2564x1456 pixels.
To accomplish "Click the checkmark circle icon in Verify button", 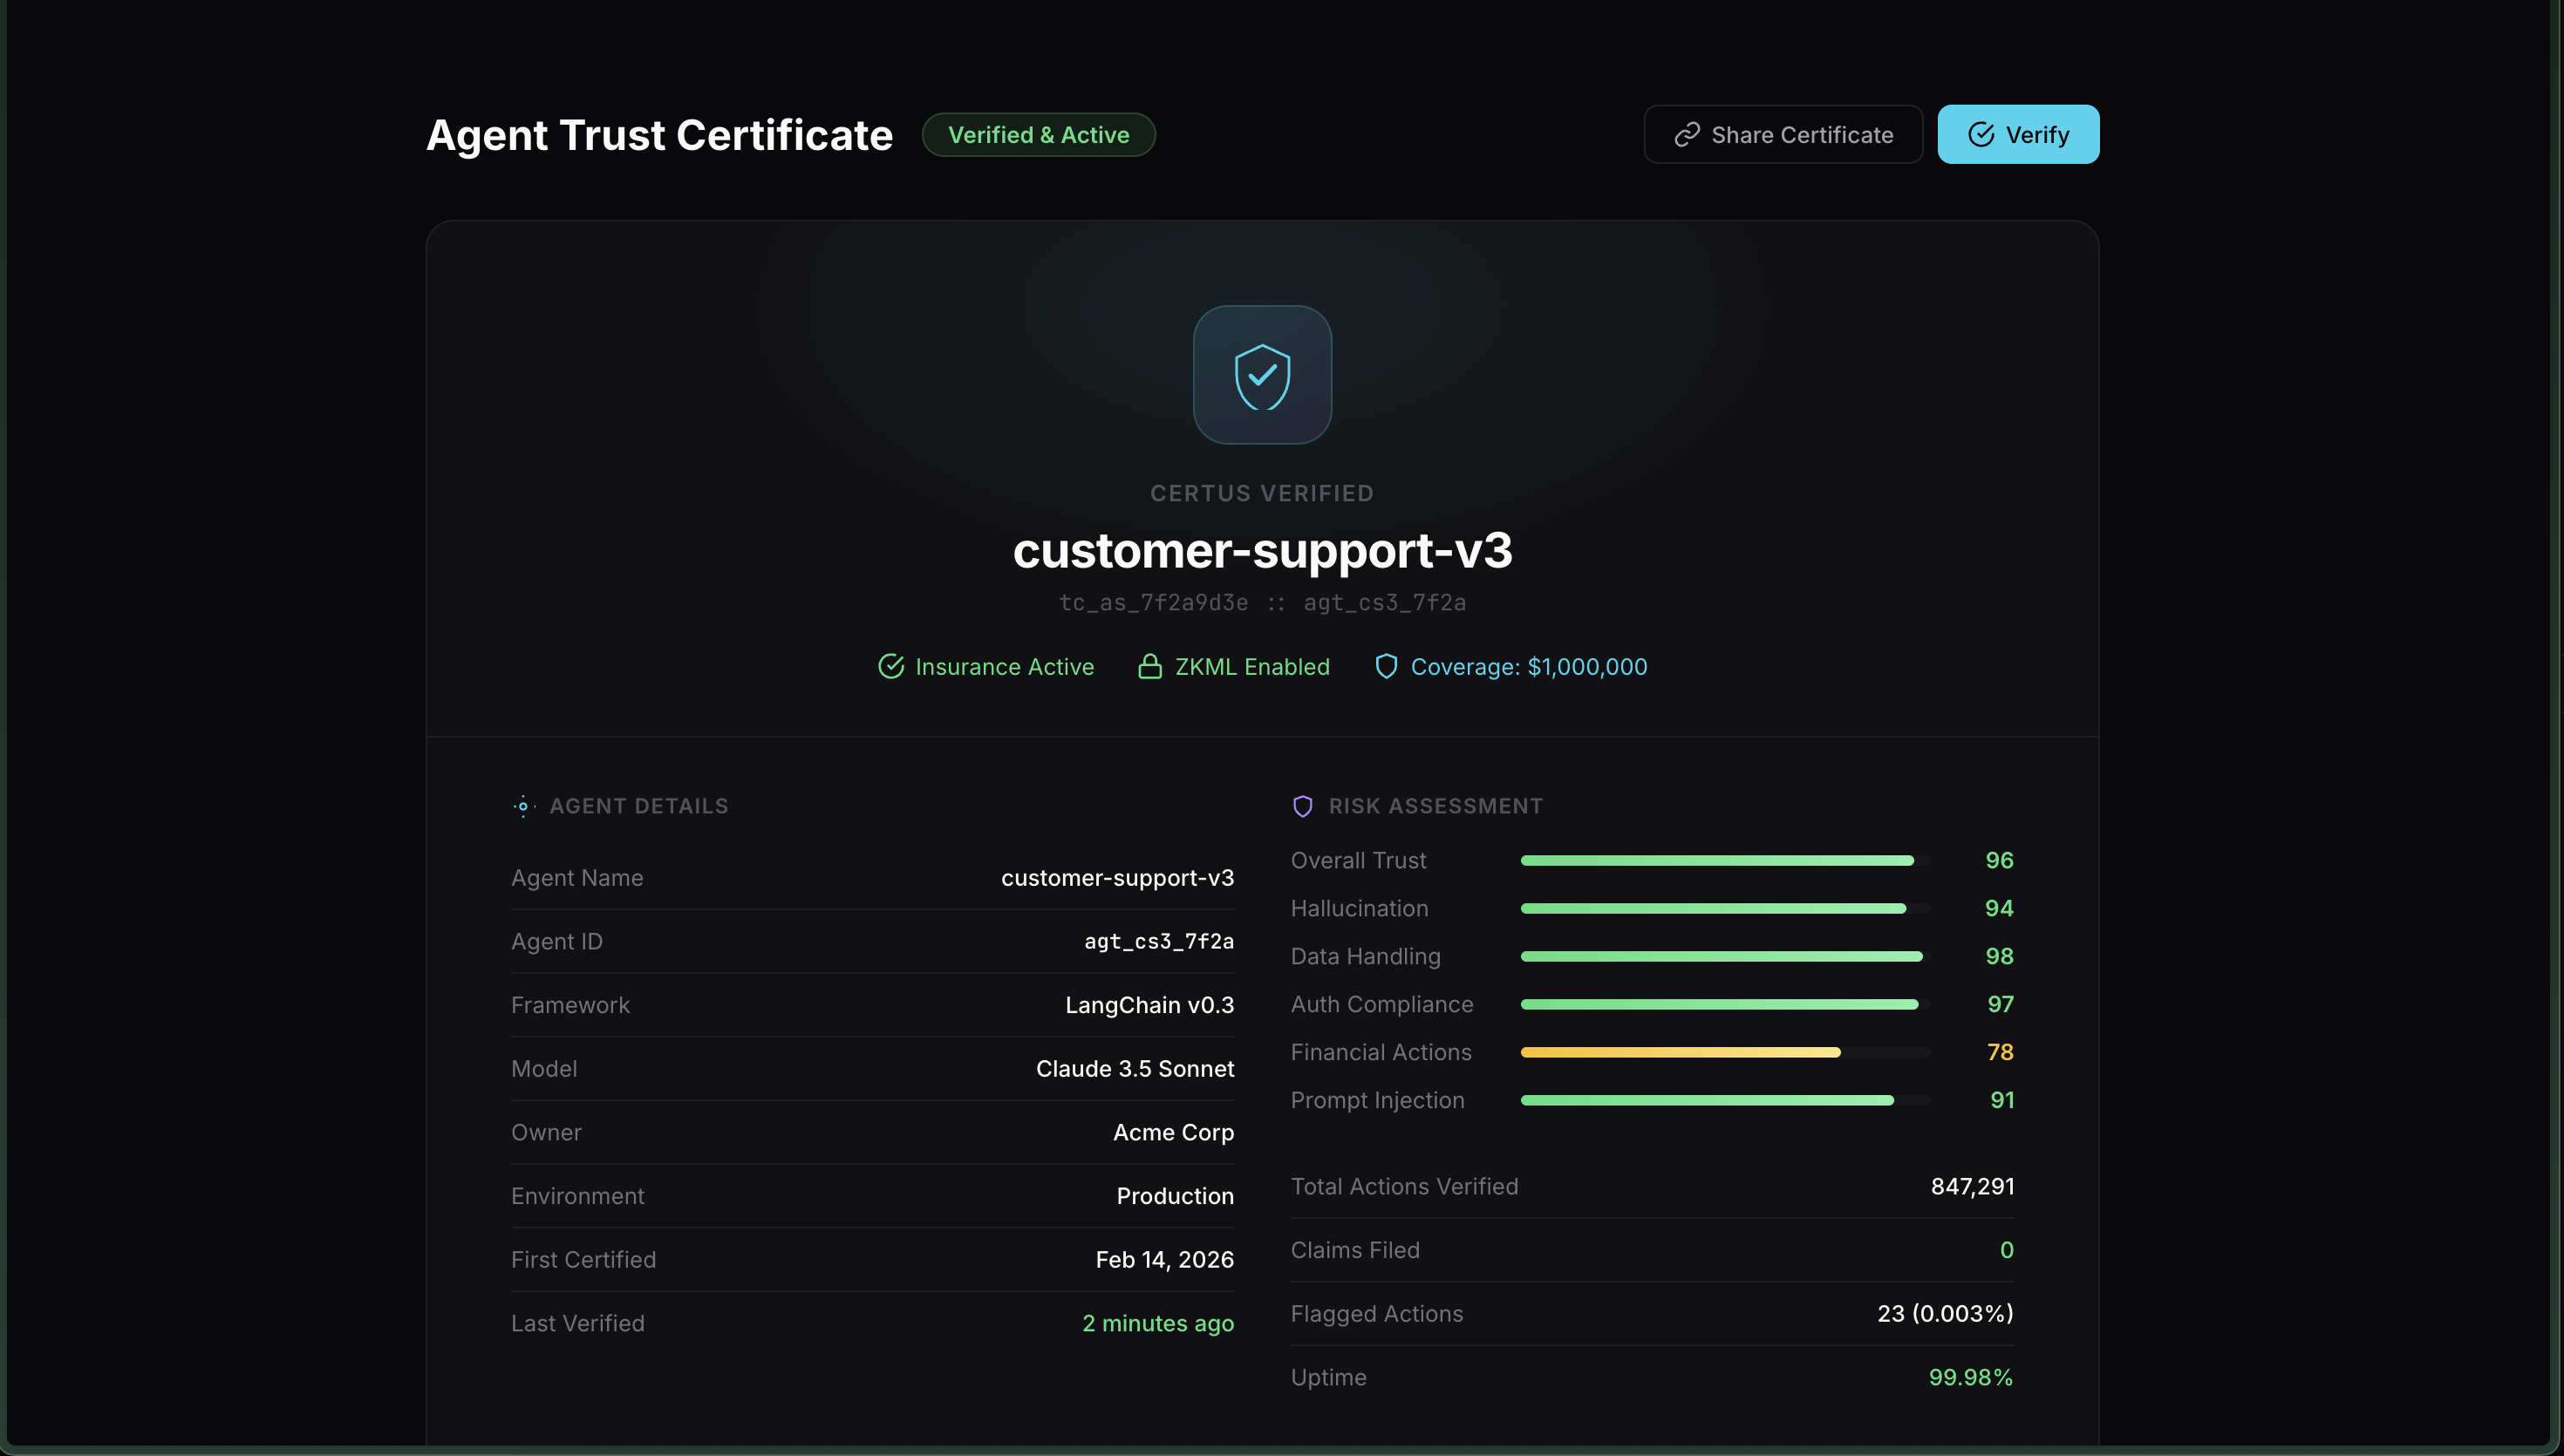I will click(x=1980, y=135).
